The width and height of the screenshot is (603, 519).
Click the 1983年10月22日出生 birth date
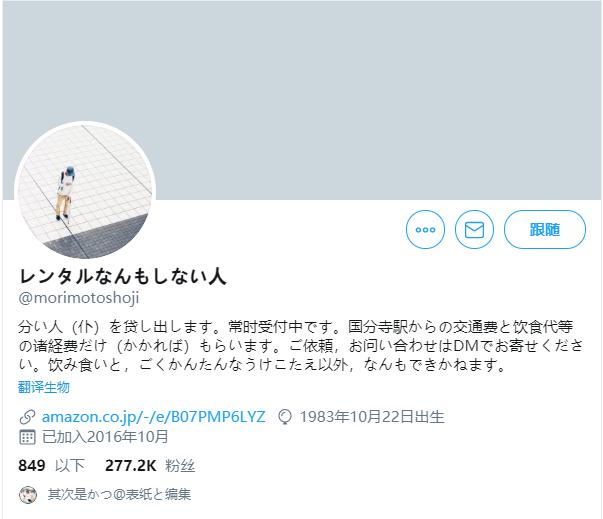tap(372, 417)
